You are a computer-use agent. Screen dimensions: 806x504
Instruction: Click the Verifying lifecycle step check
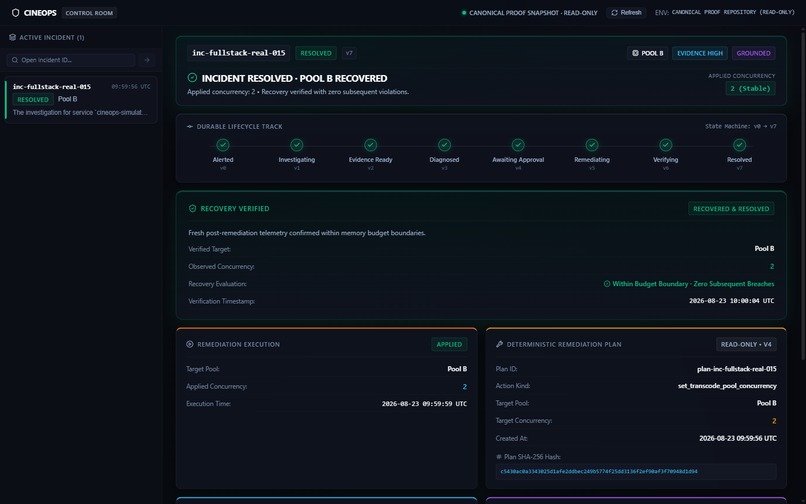666,145
